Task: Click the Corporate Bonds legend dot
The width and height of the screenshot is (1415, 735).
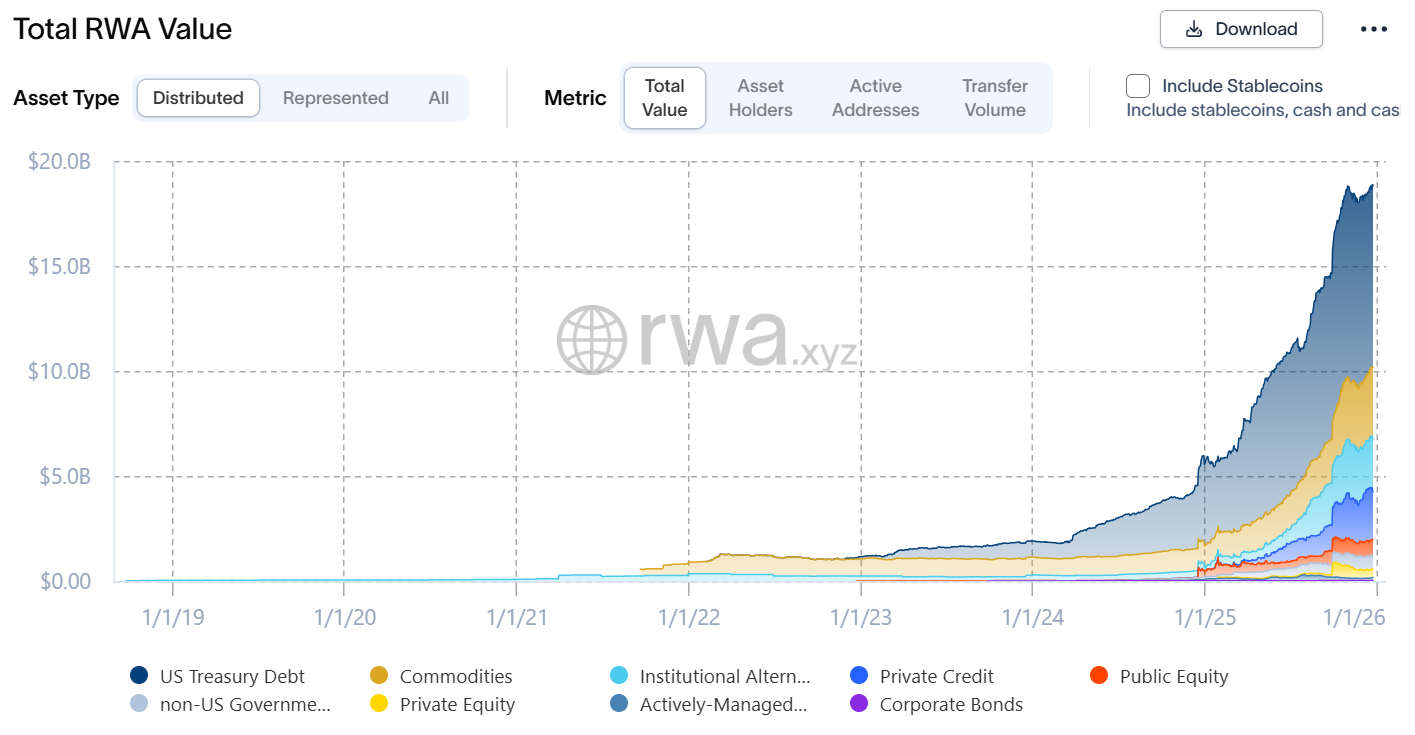Action: (x=859, y=704)
